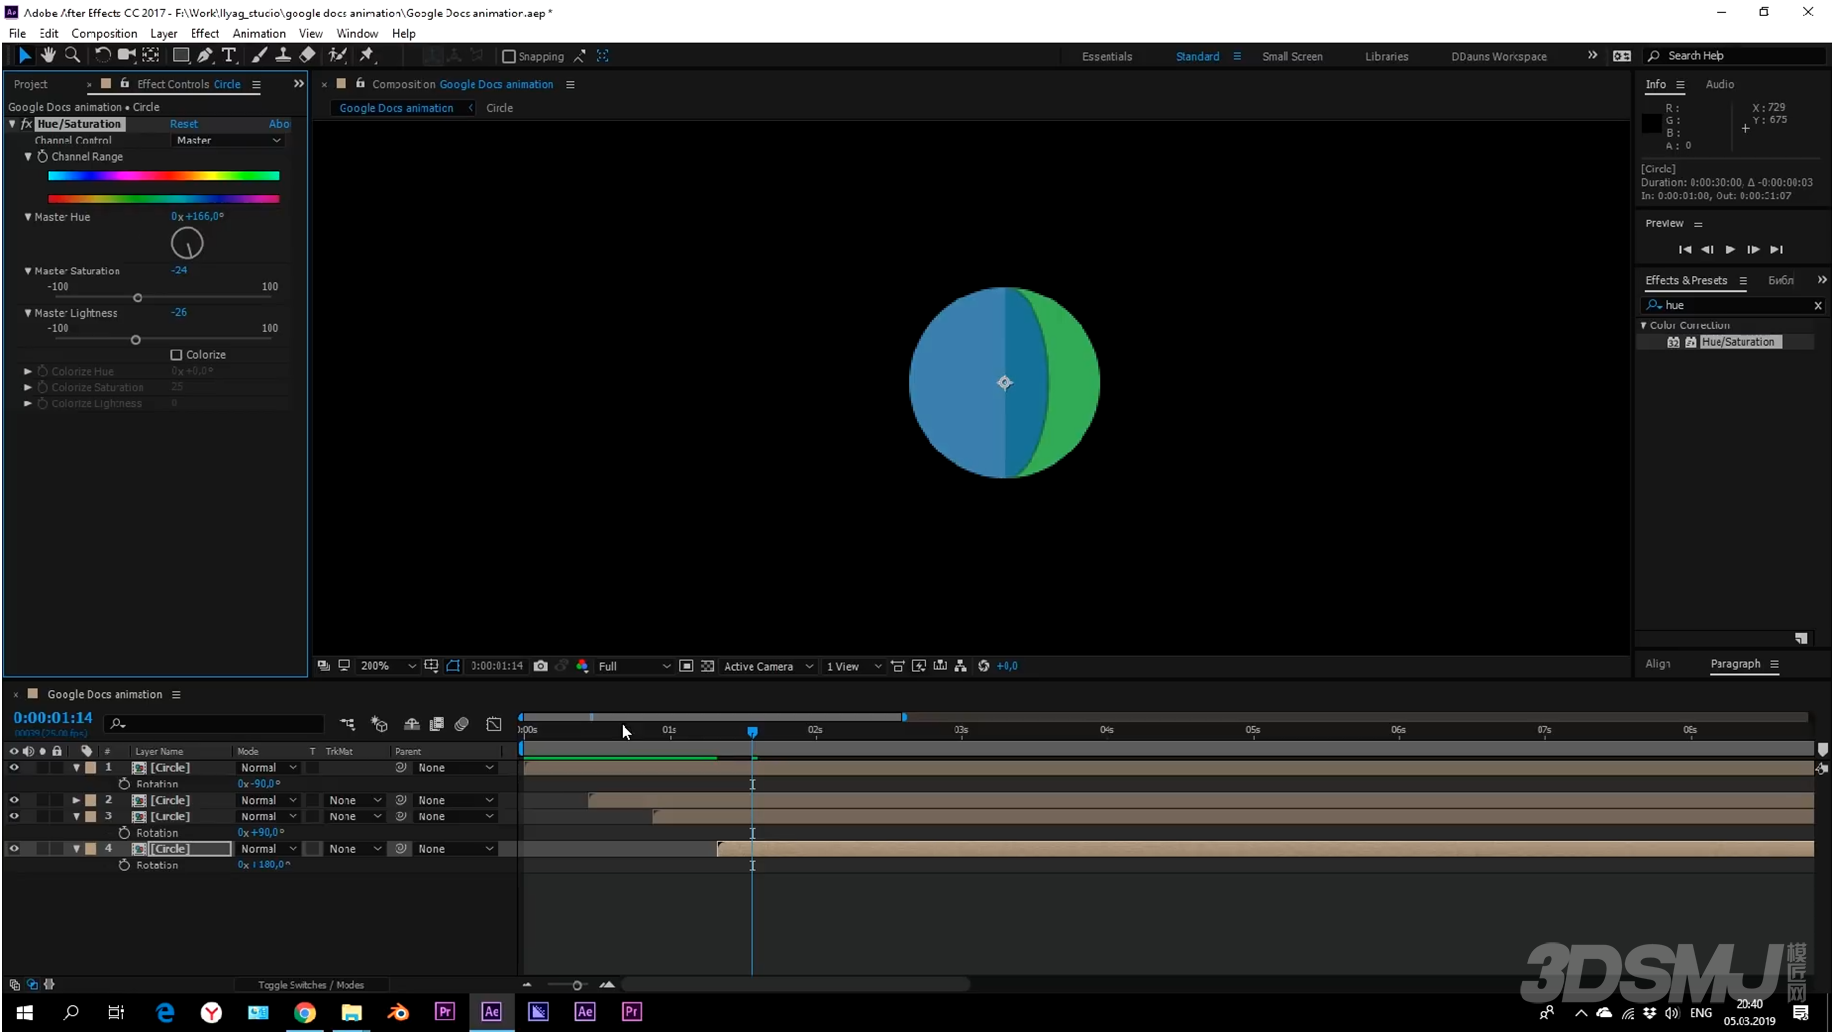Image resolution: width=1834 pixels, height=1034 pixels.
Task: Enable the Snapping checkbox
Action: 508,57
